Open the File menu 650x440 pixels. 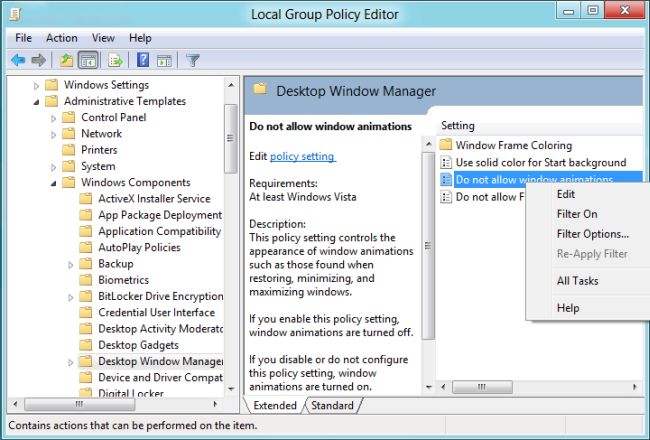pos(24,38)
